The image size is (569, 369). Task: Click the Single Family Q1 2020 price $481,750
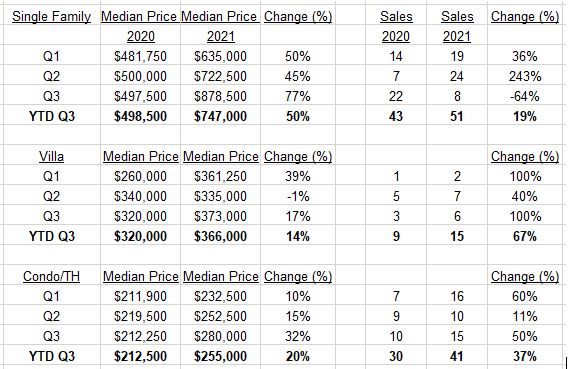click(140, 56)
